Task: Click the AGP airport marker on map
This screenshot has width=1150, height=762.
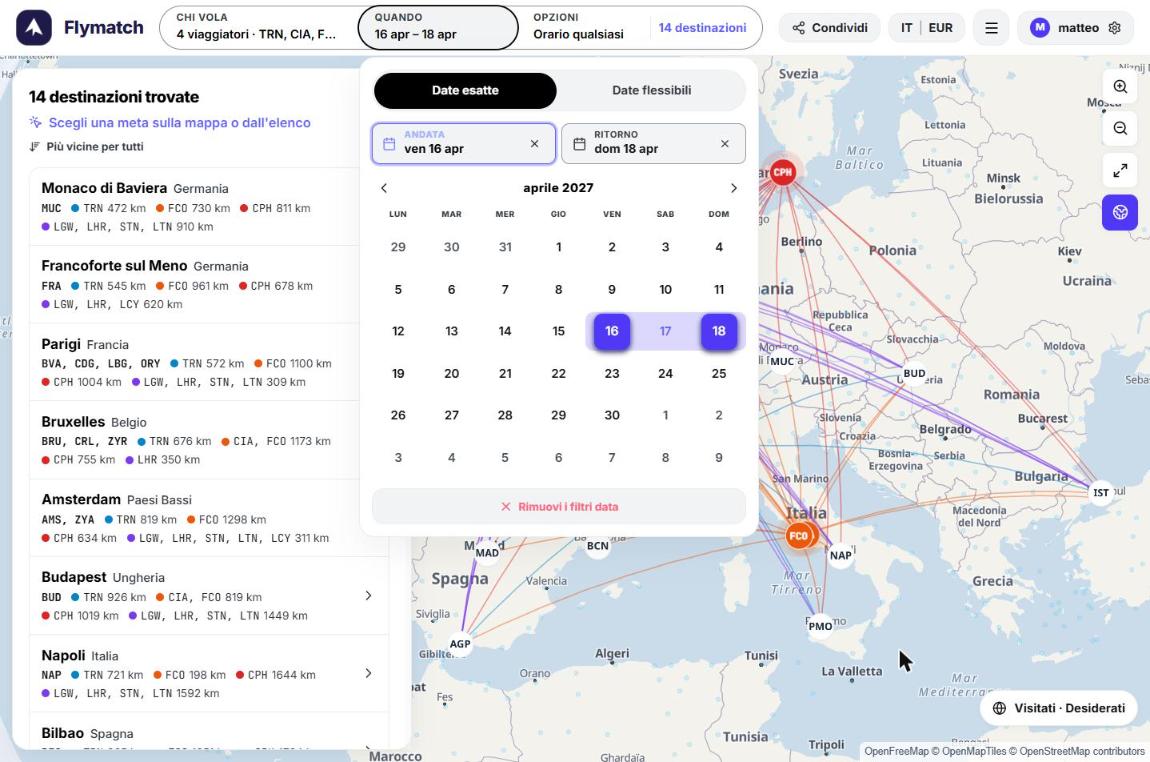Action: 460,644
